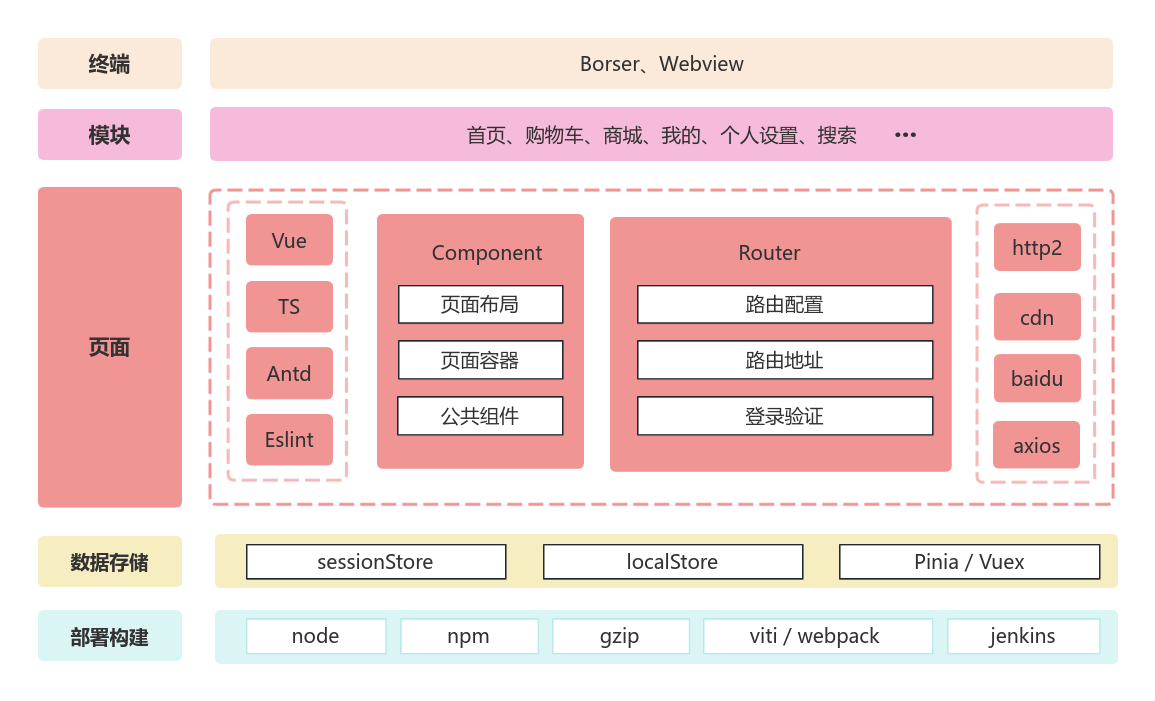Select the Component panel header

487,253
